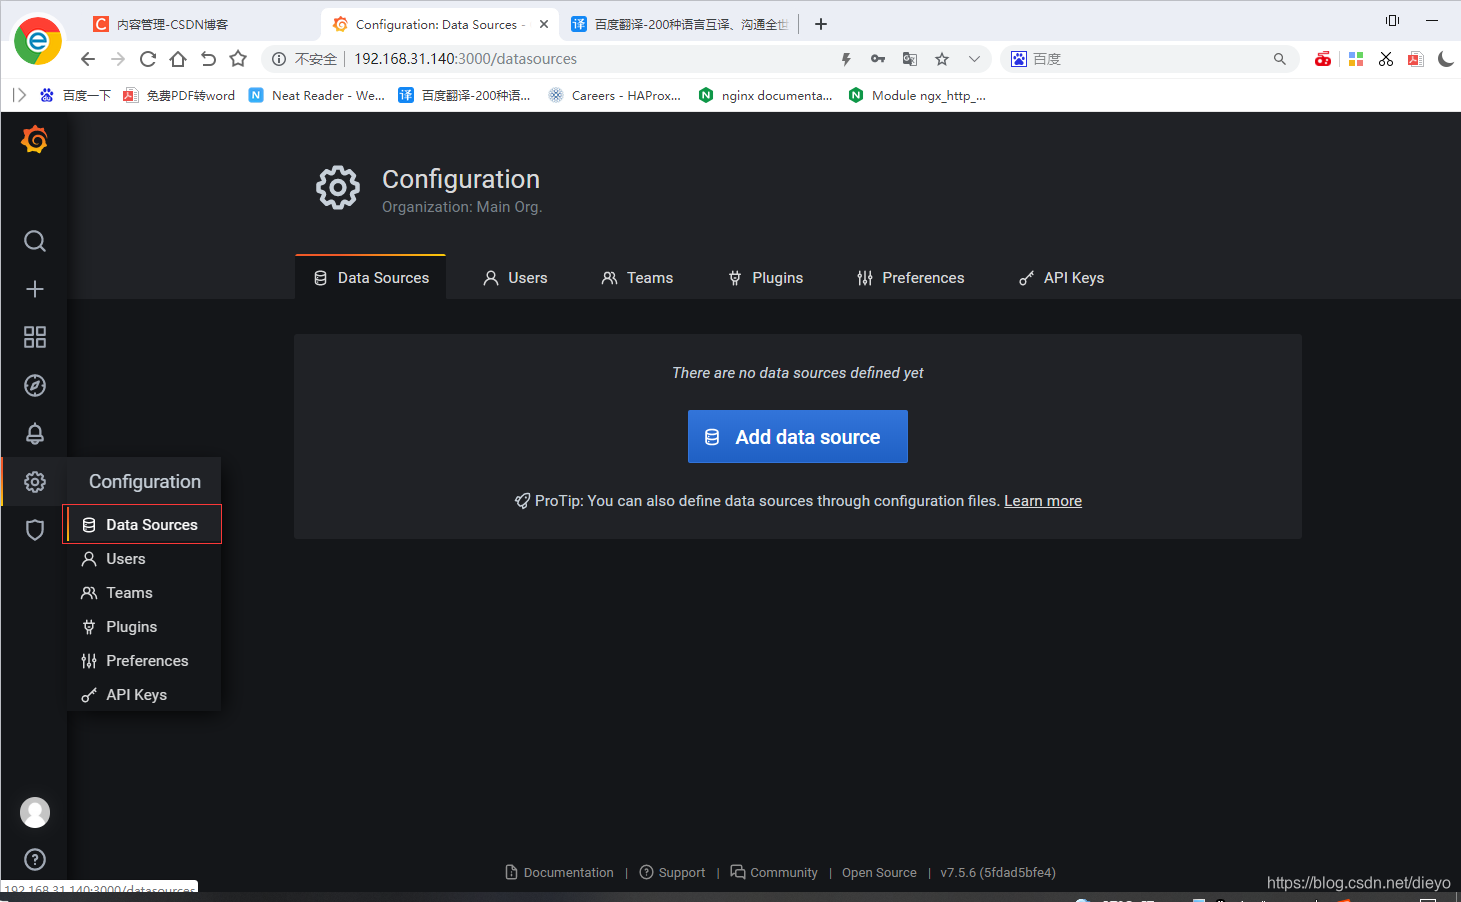Click the star icon next to undo arrow
Screen dimensions: 1461x902
238,59
